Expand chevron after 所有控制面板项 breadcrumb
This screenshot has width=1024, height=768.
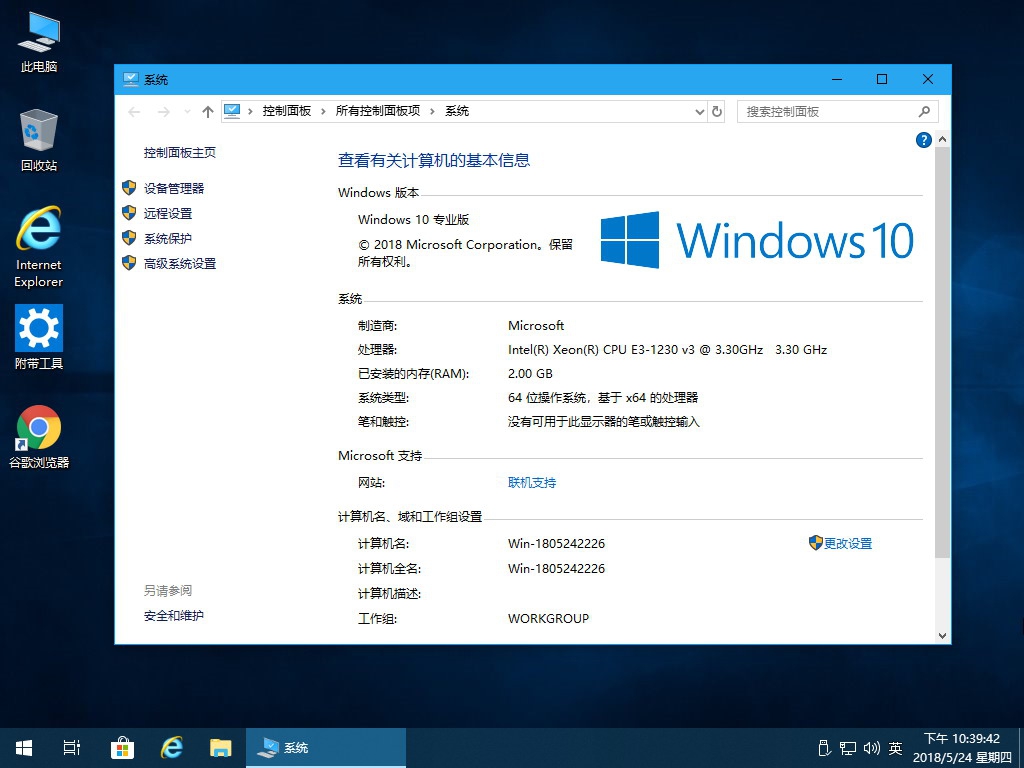click(432, 112)
